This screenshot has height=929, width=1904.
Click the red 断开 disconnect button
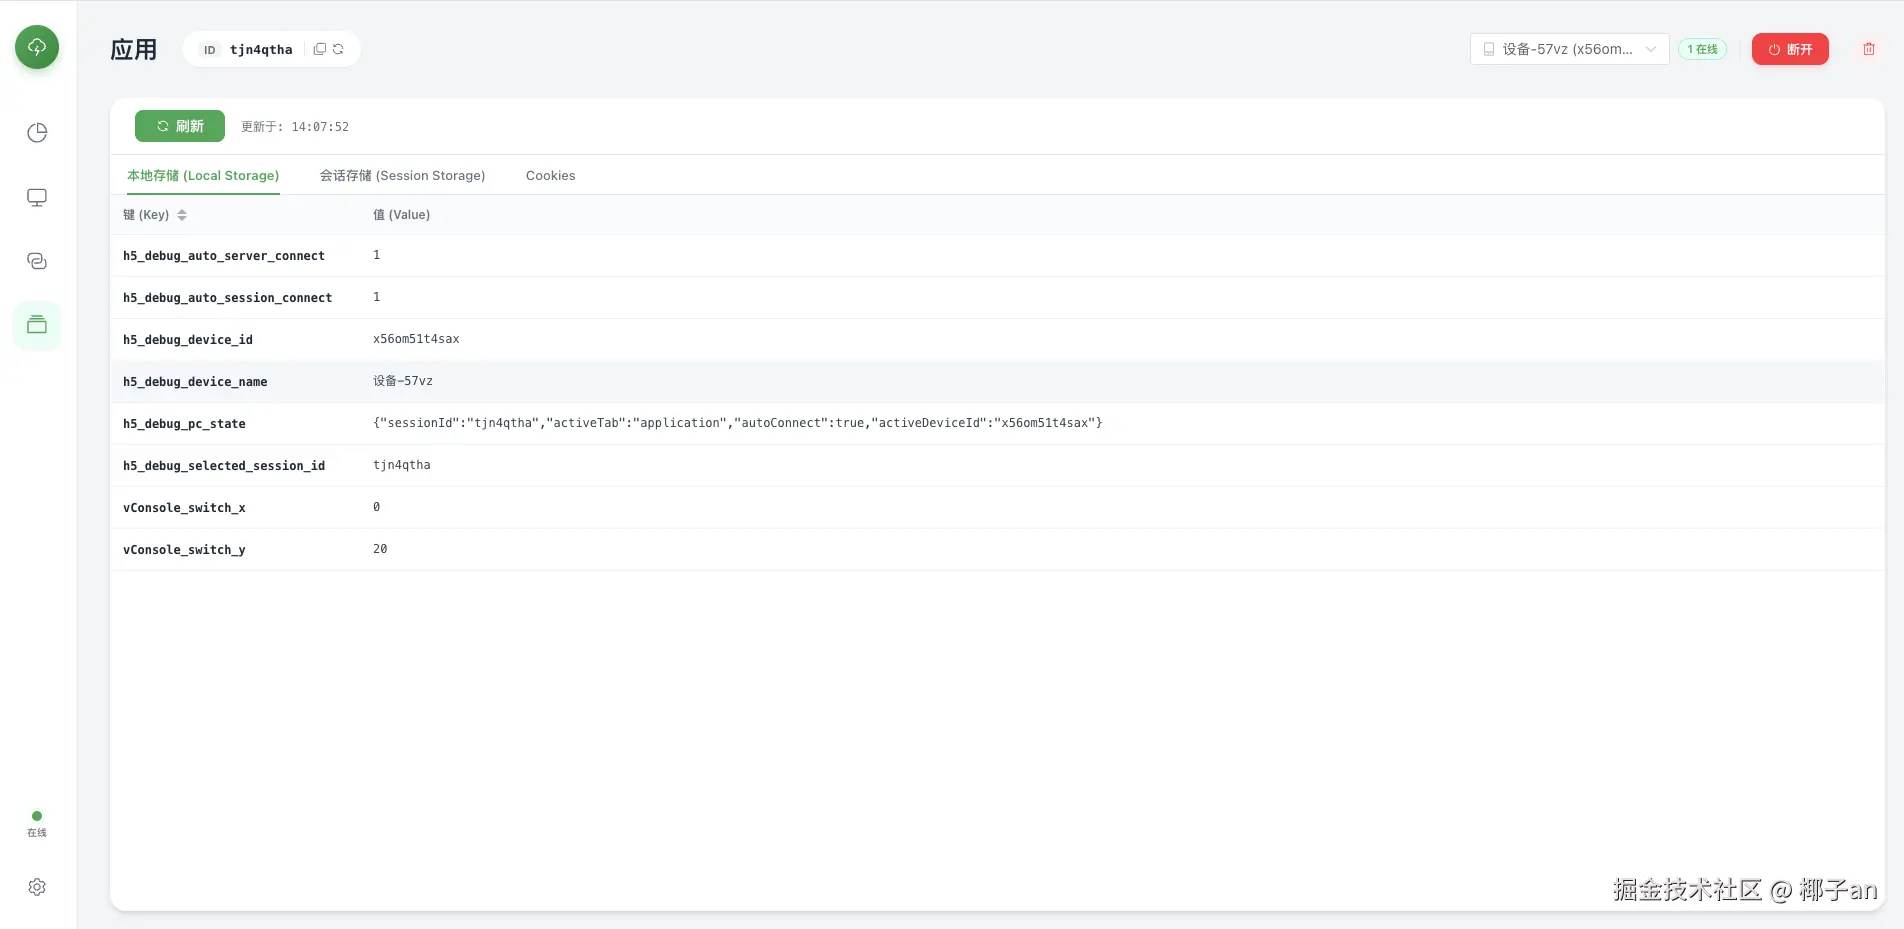1790,49
